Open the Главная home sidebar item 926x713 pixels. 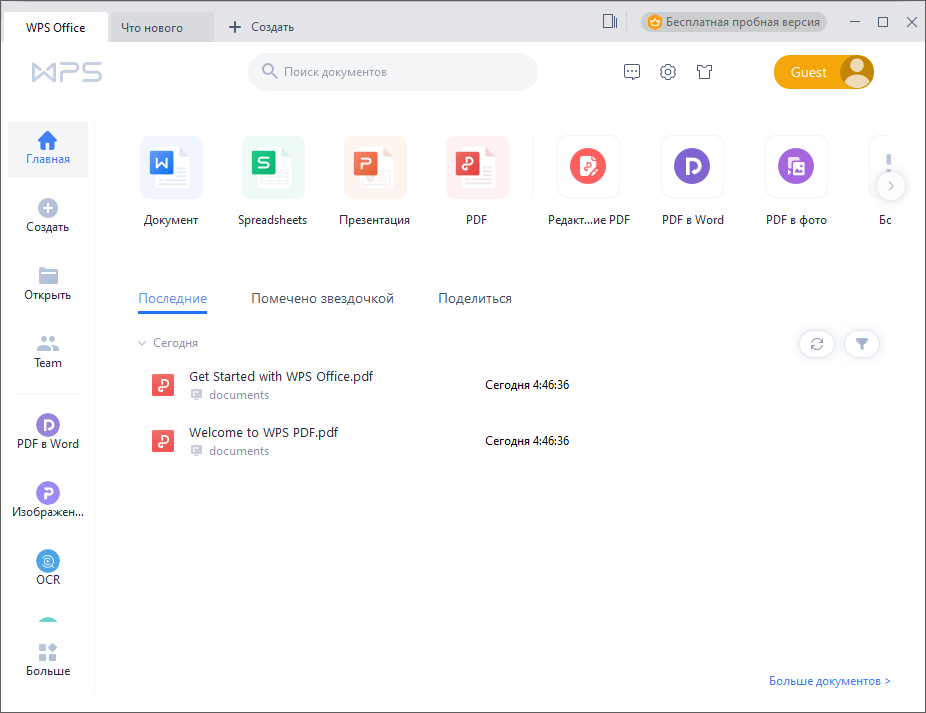pos(48,149)
